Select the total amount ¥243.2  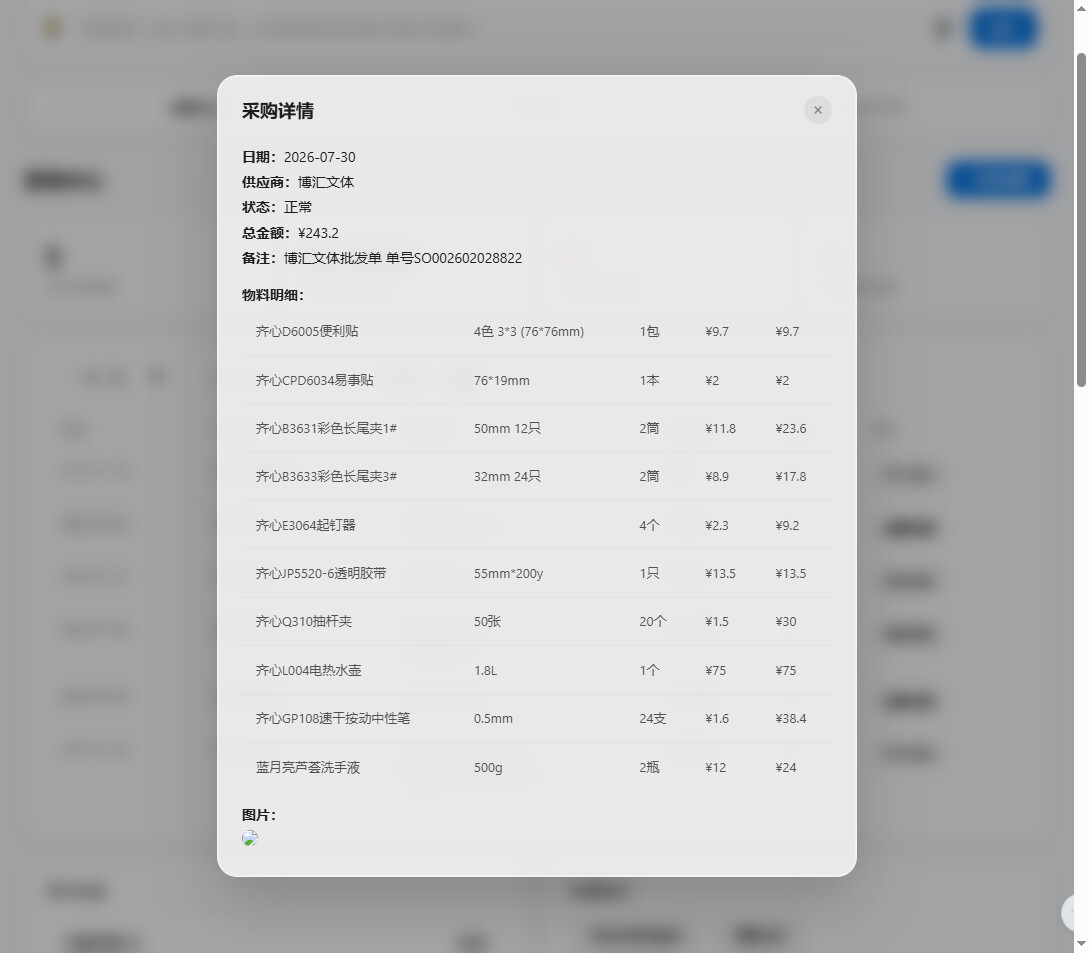click(318, 233)
